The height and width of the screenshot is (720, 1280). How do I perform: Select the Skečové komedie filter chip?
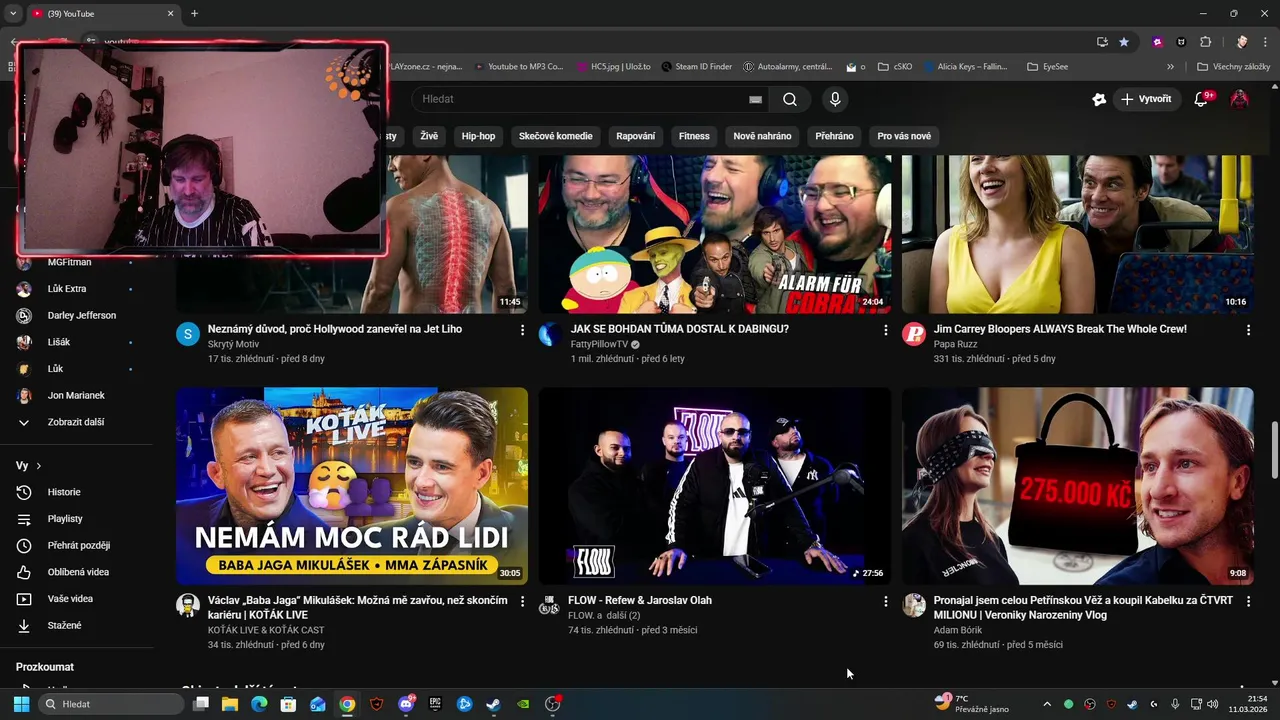pos(555,136)
